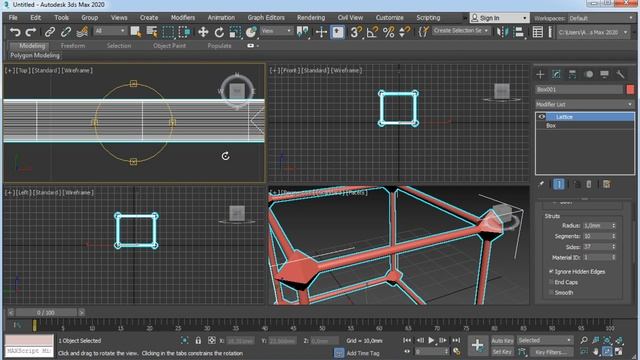Screen dimensions: 640x360
Task: Open the Display command panel tab
Action: 604,74
